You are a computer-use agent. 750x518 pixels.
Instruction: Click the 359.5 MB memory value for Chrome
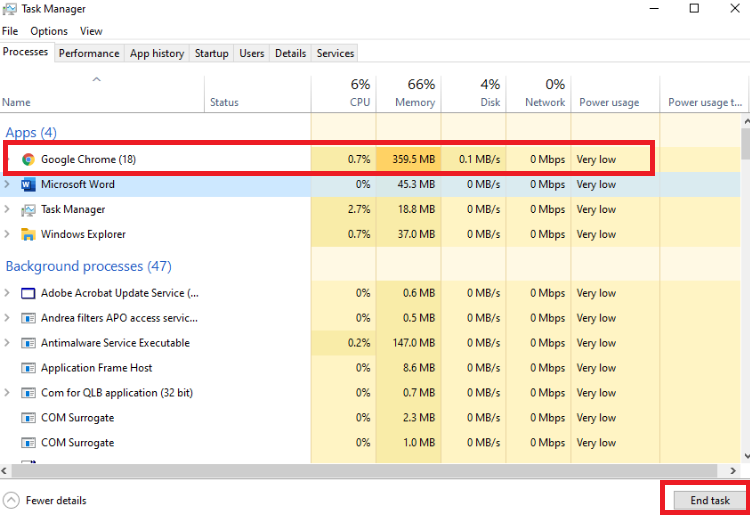(x=414, y=159)
